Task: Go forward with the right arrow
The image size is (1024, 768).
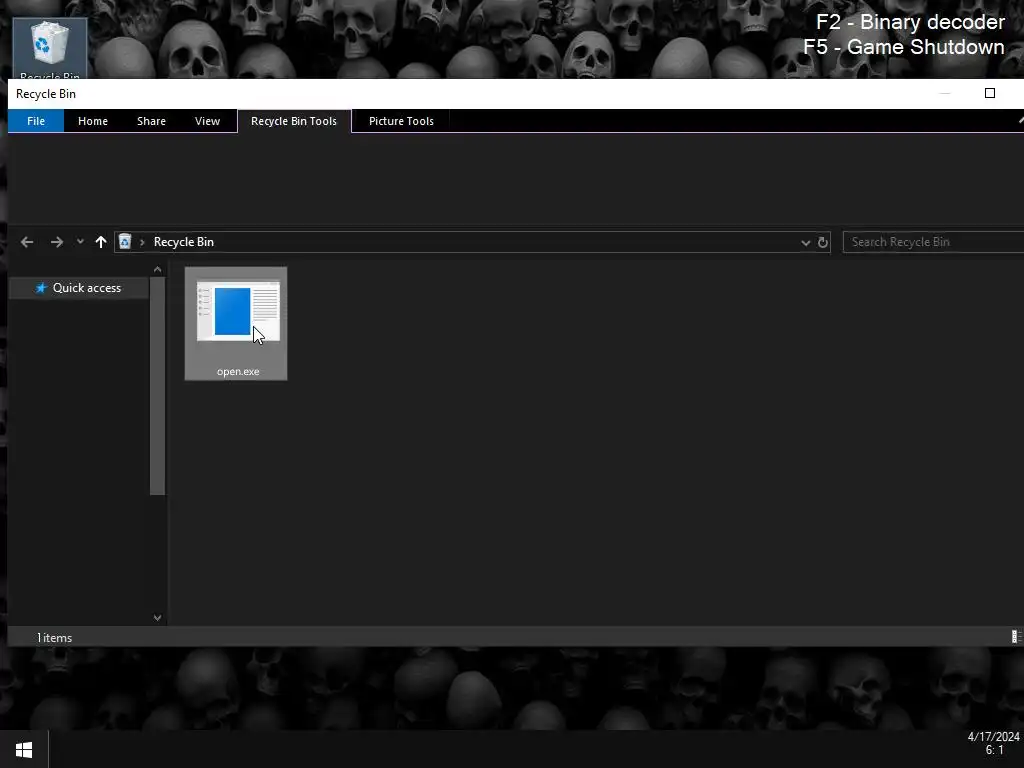Action: [x=57, y=242]
